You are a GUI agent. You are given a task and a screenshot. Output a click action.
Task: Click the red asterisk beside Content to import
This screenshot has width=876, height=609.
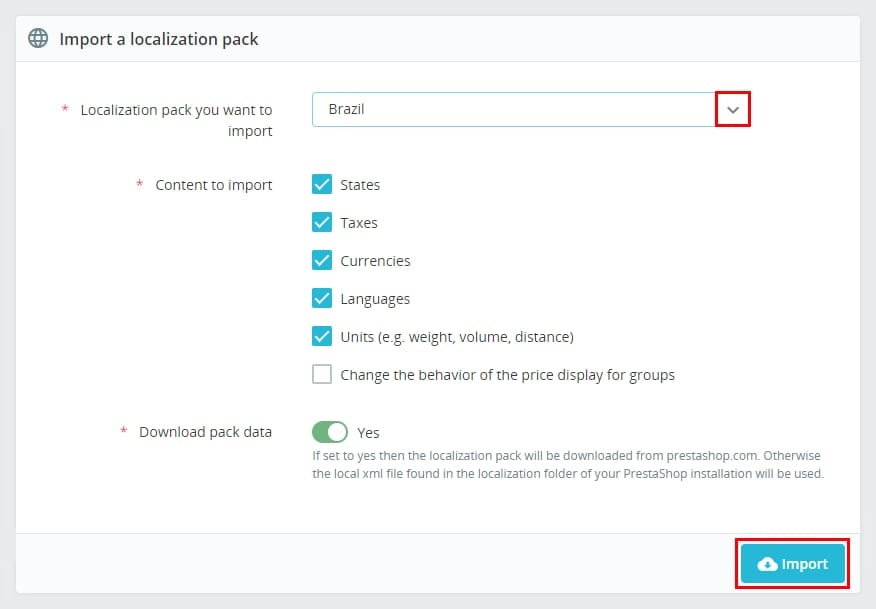coord(141,184)
